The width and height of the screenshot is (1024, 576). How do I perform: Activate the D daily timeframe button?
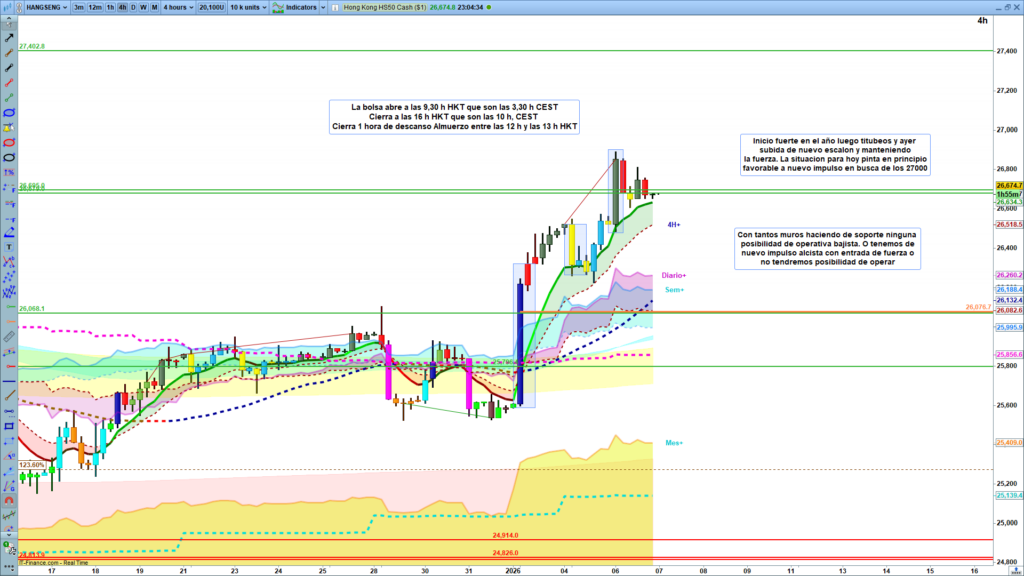tap(134, 7)
